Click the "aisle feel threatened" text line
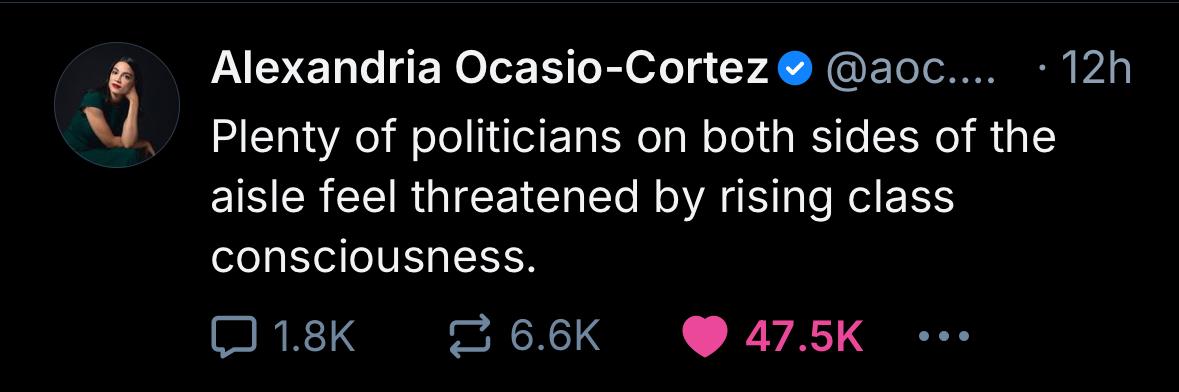Screen dimensions: 1179x392 582,198
